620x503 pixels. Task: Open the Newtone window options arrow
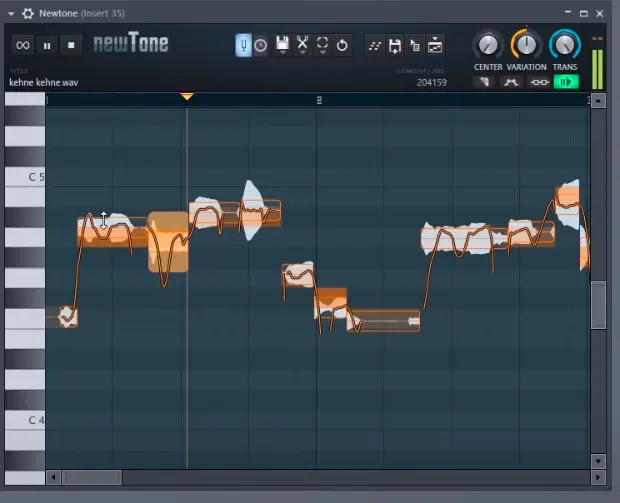pos(11,12)
